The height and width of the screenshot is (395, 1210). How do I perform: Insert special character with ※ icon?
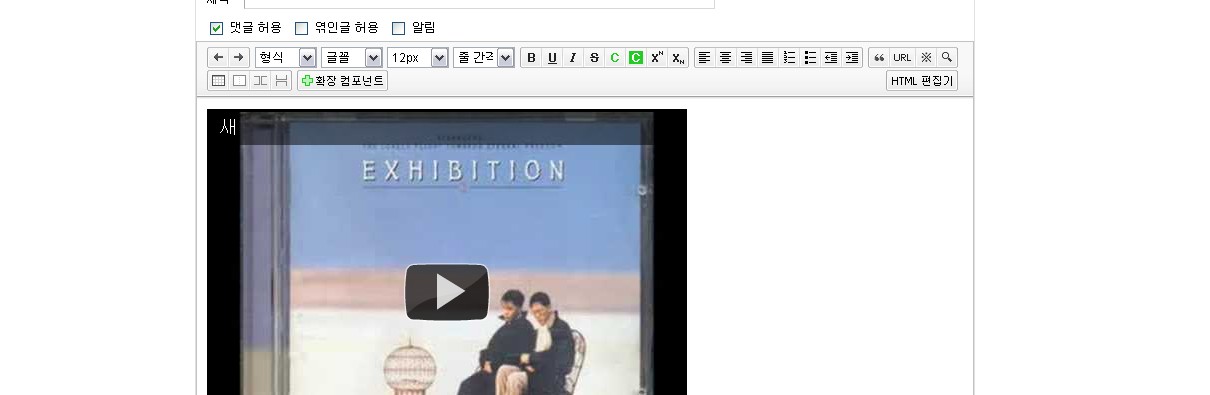[926, 57]
